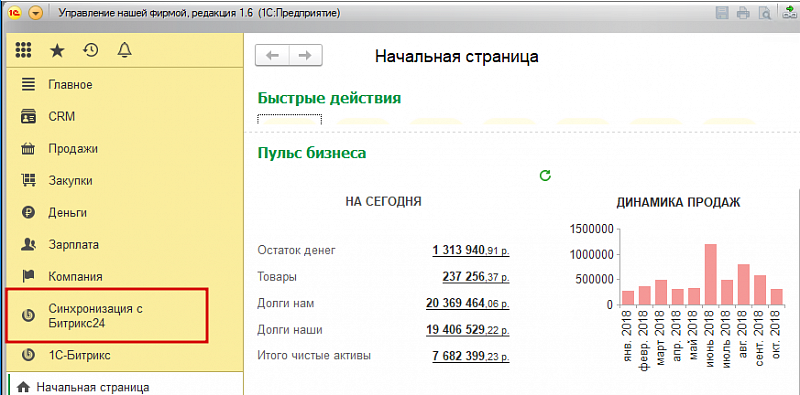This screenshot has height=395, width=800.
Task: Open the 1C main menu dropdown arrow
Action: point(35,13)
